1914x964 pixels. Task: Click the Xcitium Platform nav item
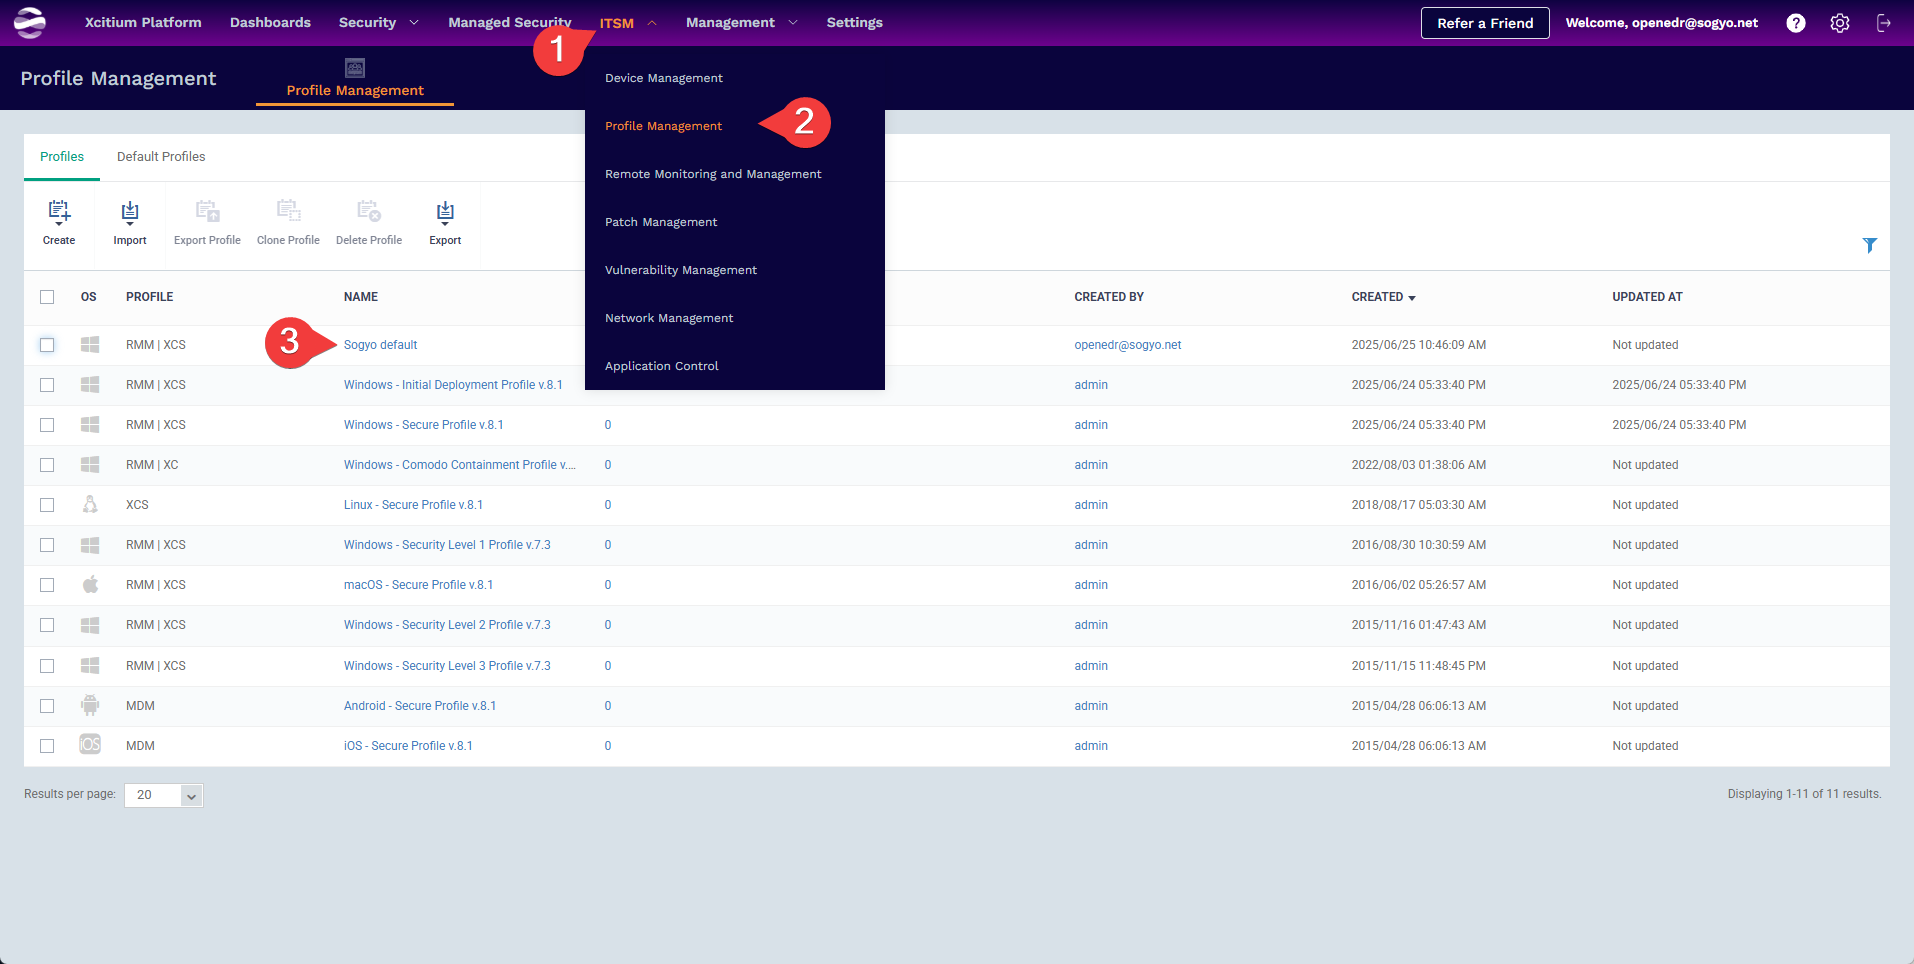pos(143,22)
